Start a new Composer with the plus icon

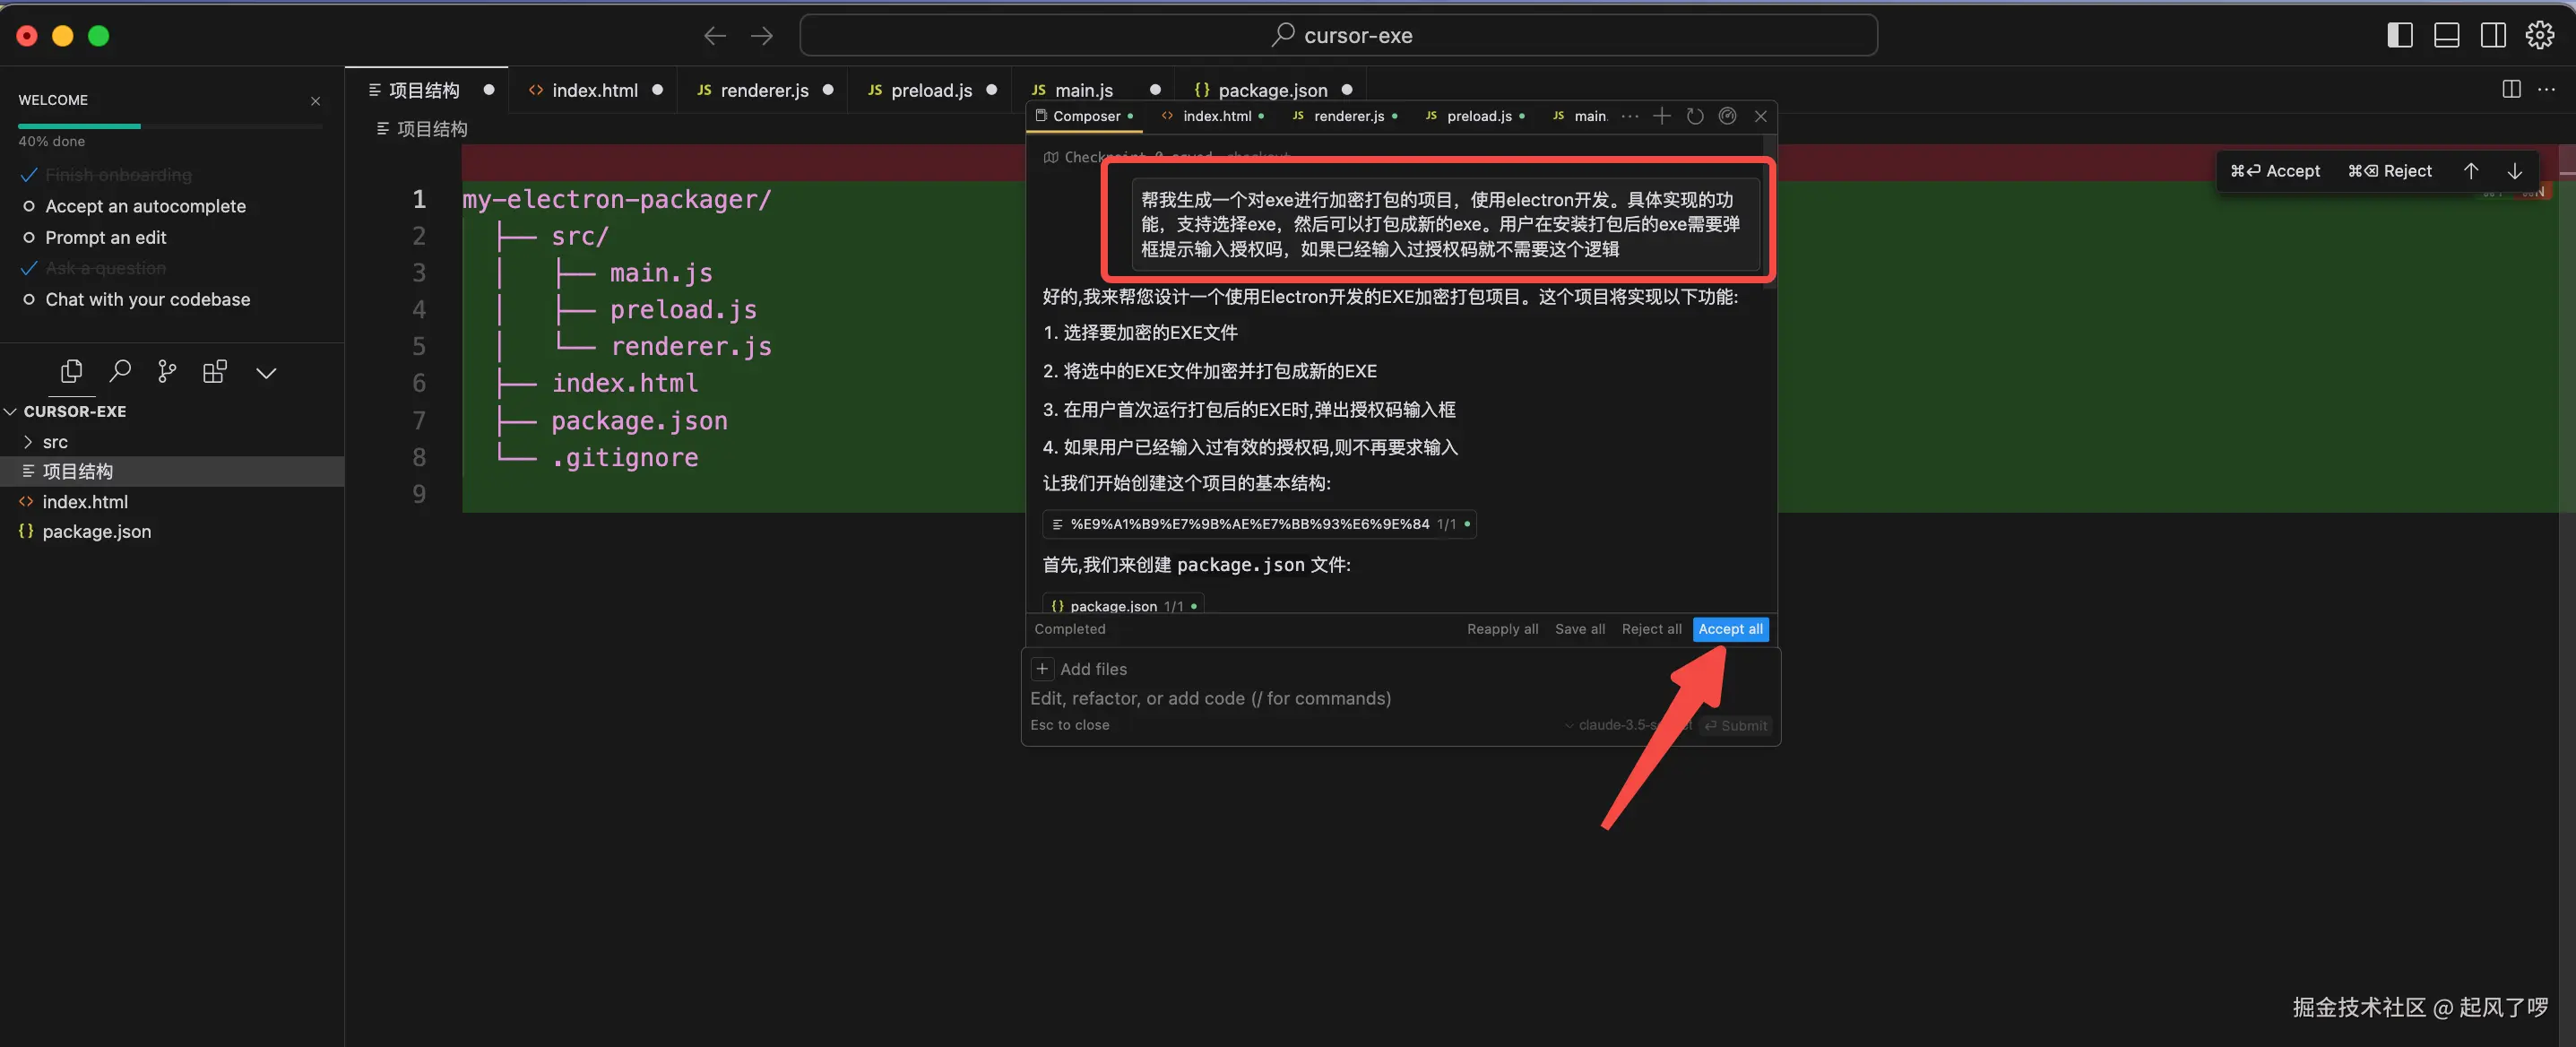(x=1661, y=116)
